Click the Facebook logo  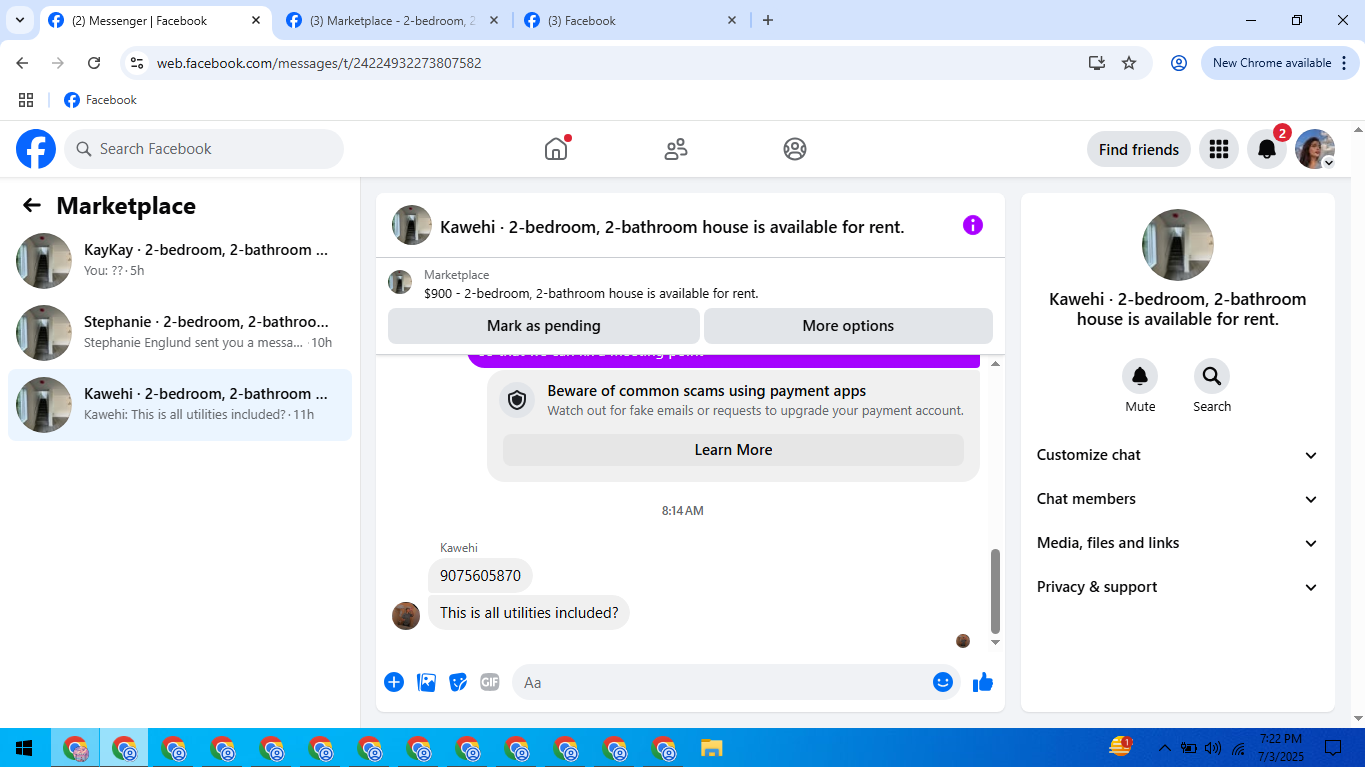point(36,149)
